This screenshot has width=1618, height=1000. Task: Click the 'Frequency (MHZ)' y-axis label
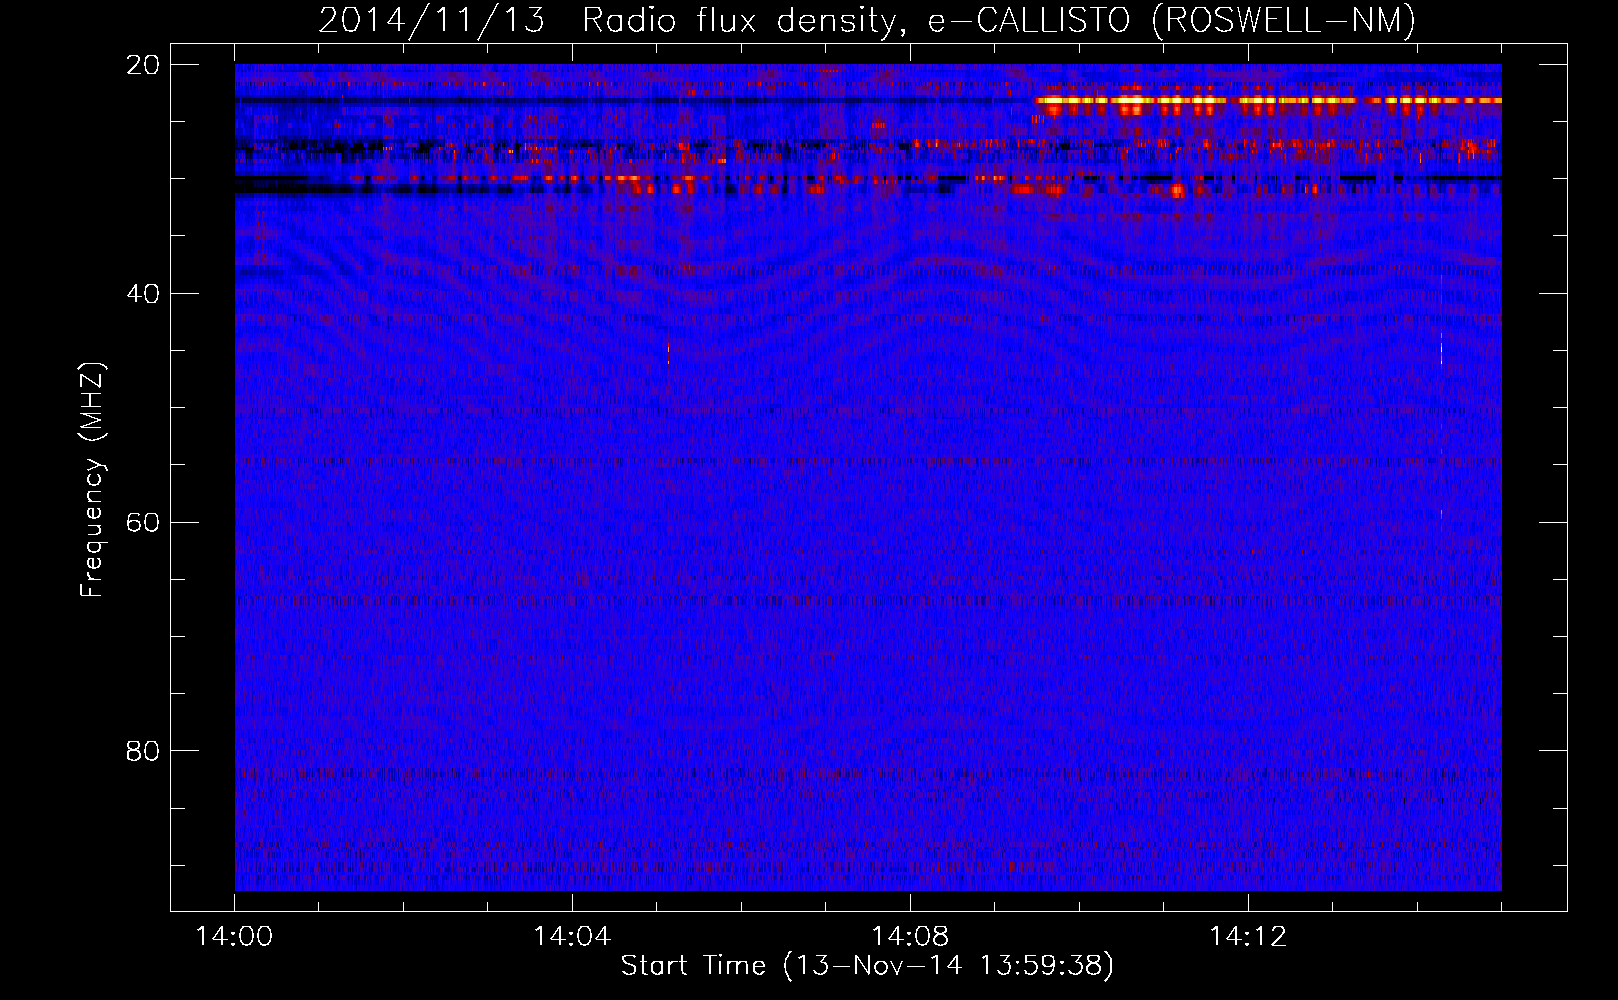(92, 480)
